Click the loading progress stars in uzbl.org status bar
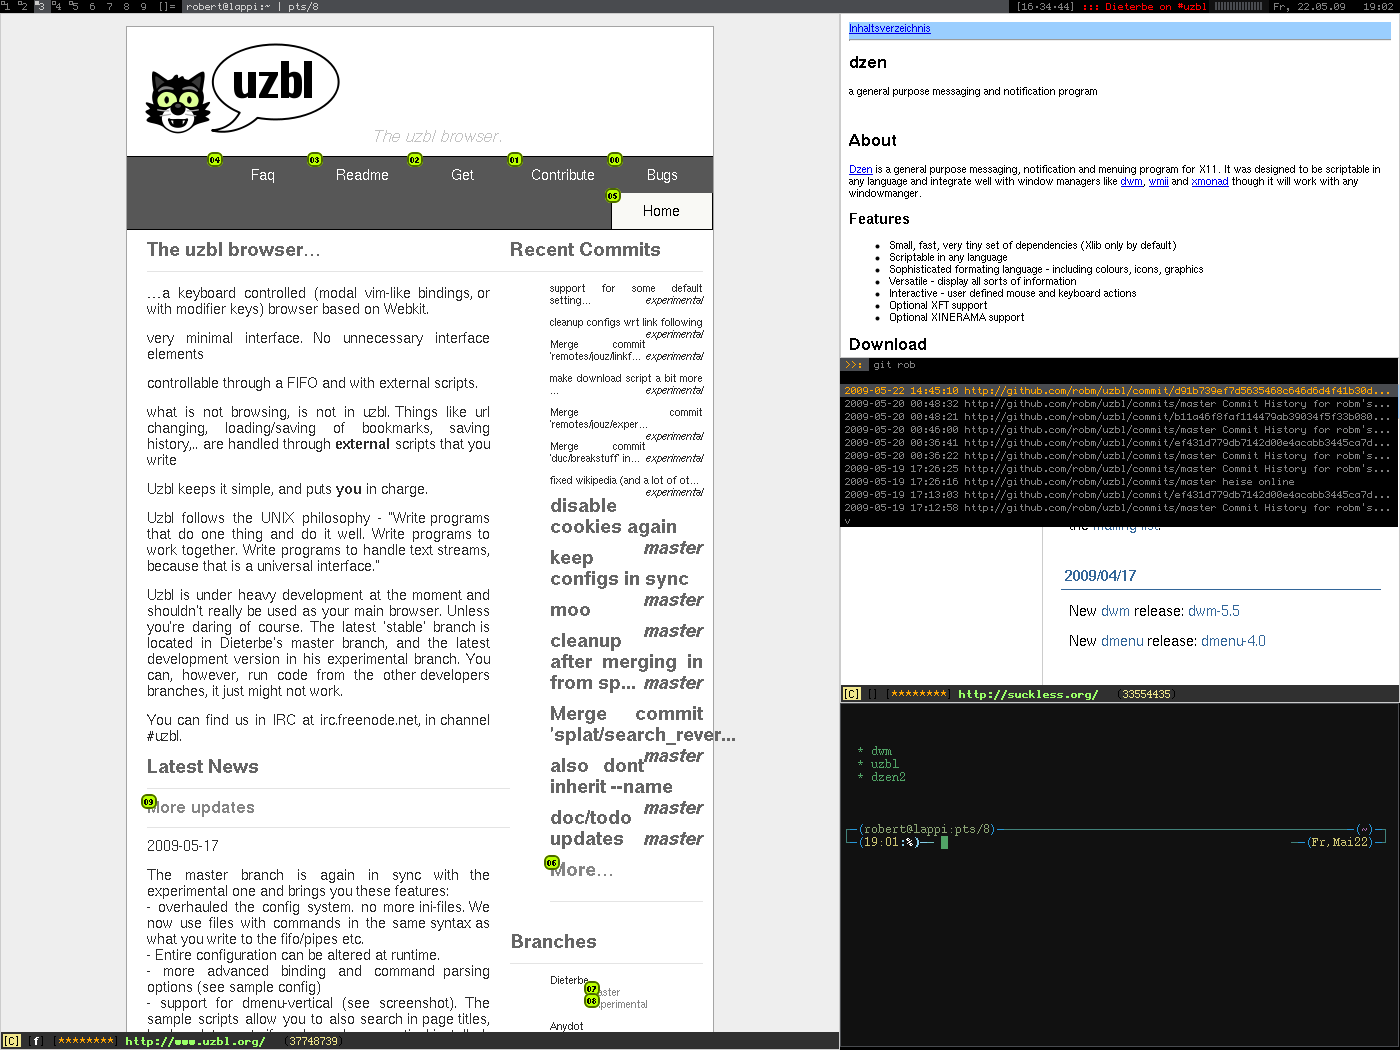Screen dimensions: 1400x1050 pyautogui.click(x=86, y=1041)
